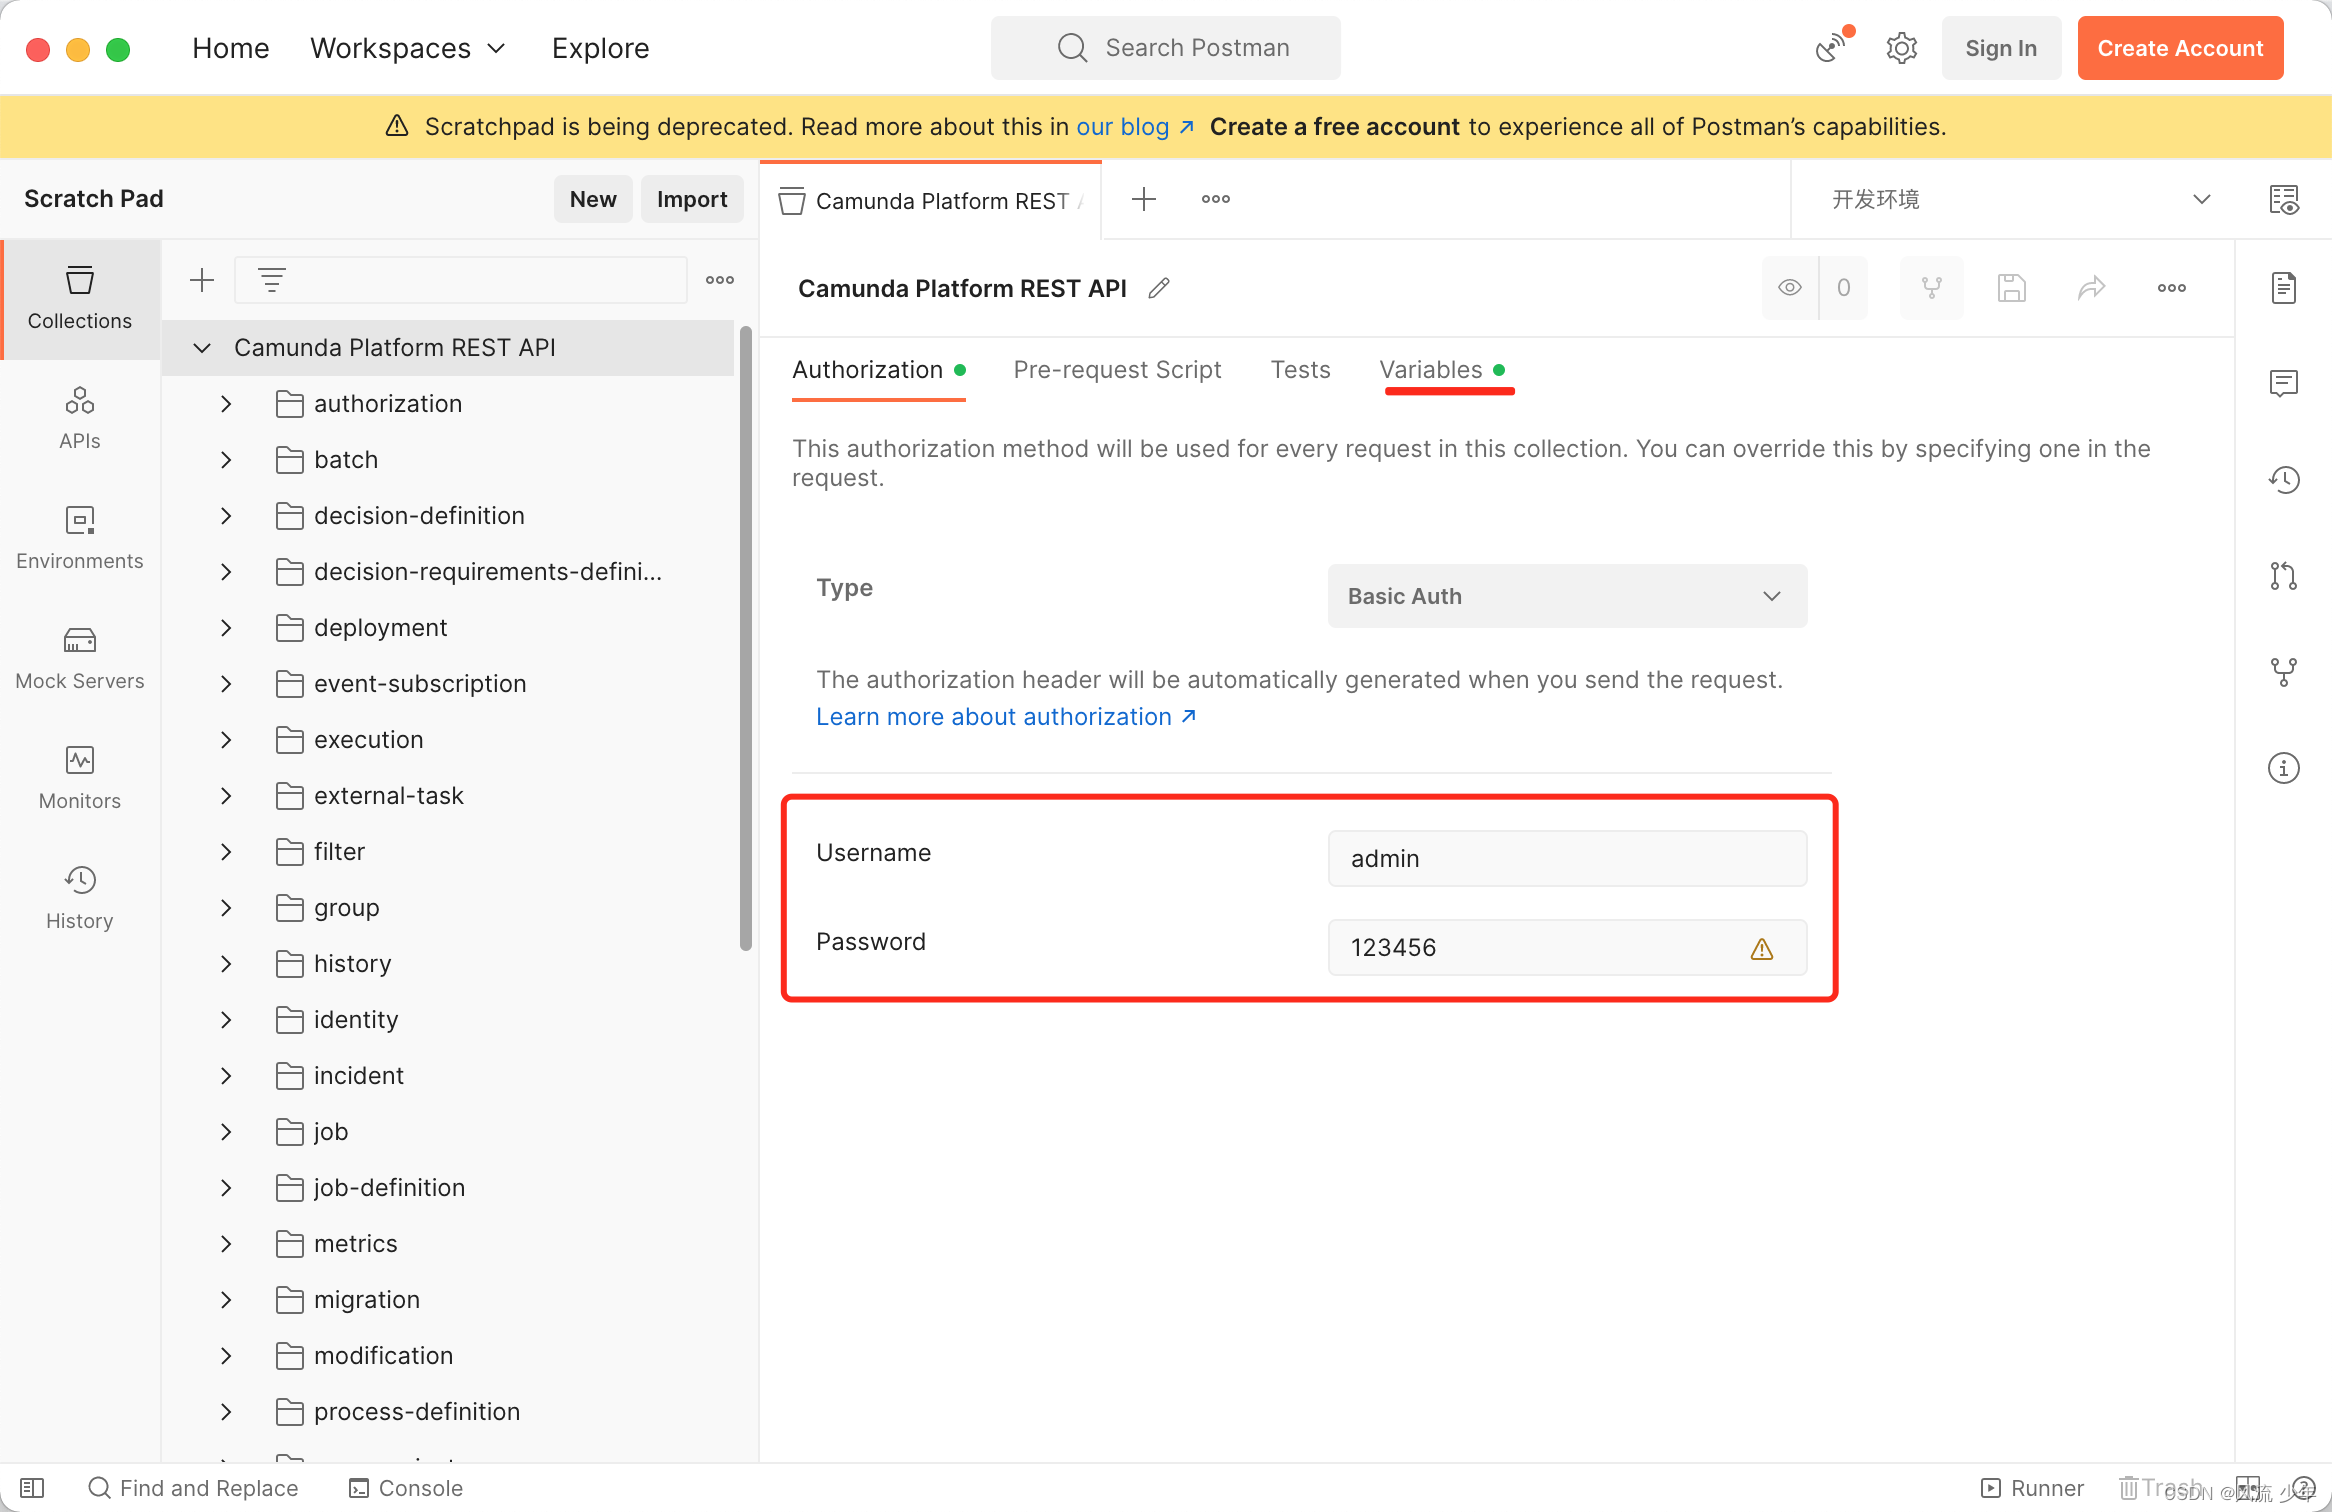Open the settings gear icon

click(1901, 48)
